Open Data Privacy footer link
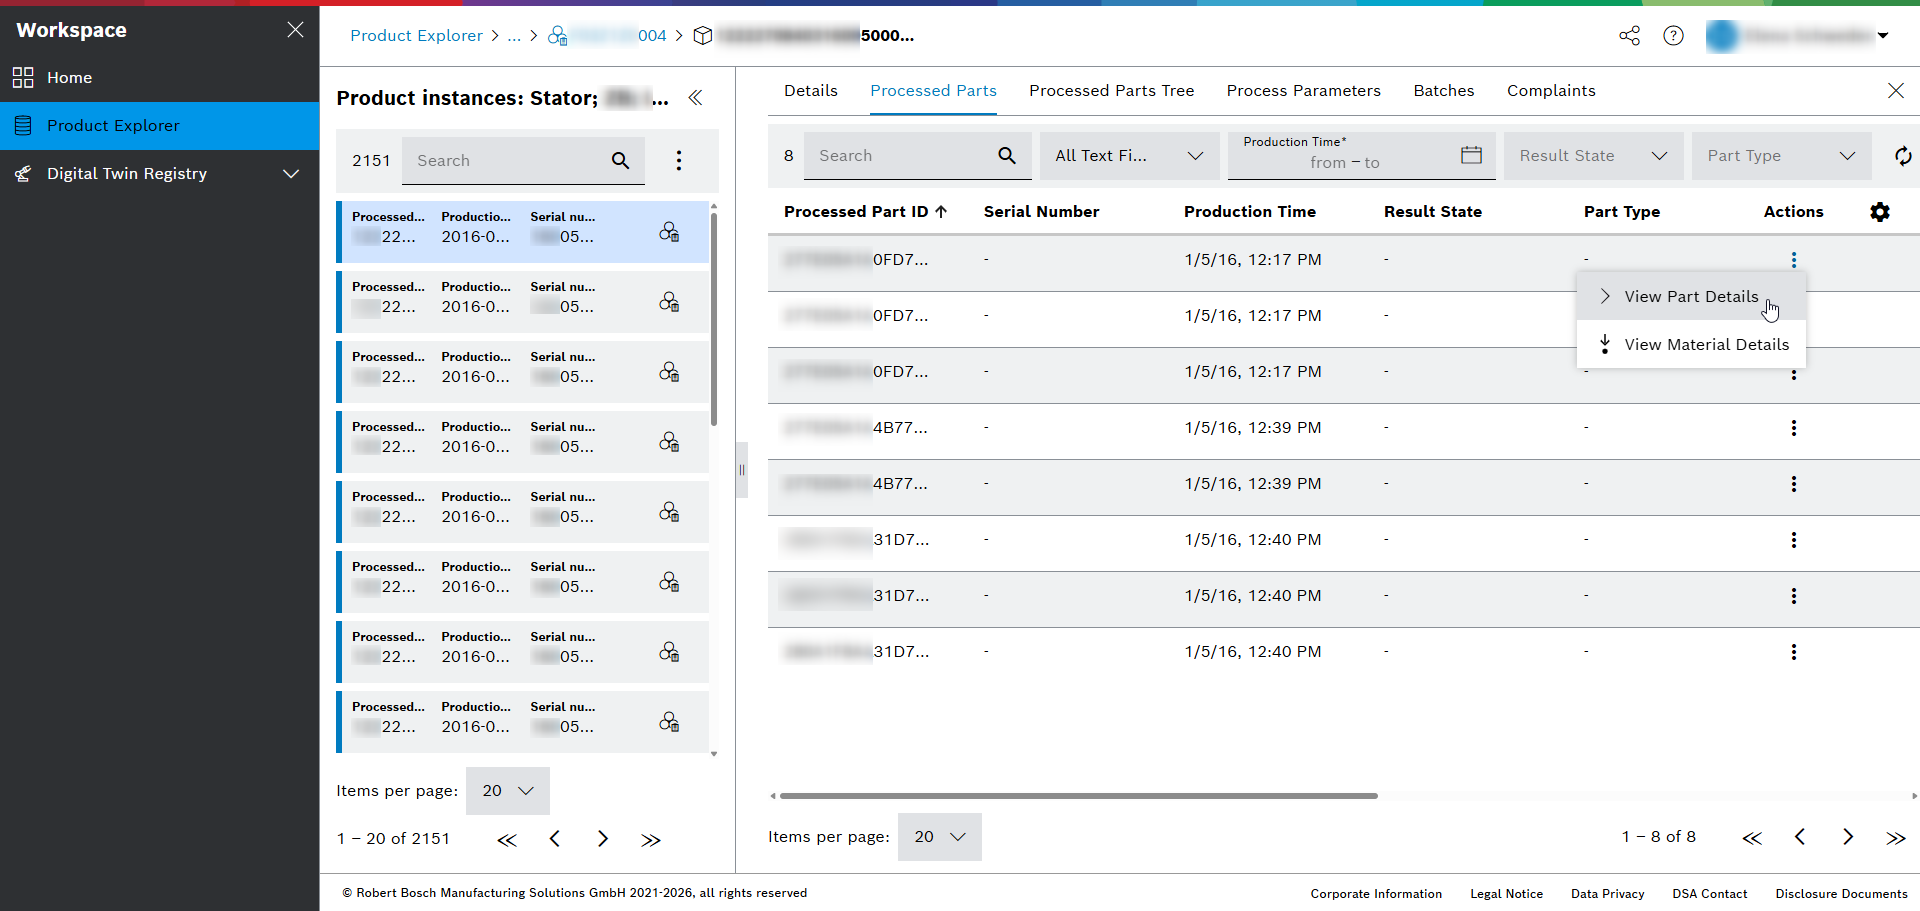The height and width of the screenshot is (911, 1920). point(1607,894)
